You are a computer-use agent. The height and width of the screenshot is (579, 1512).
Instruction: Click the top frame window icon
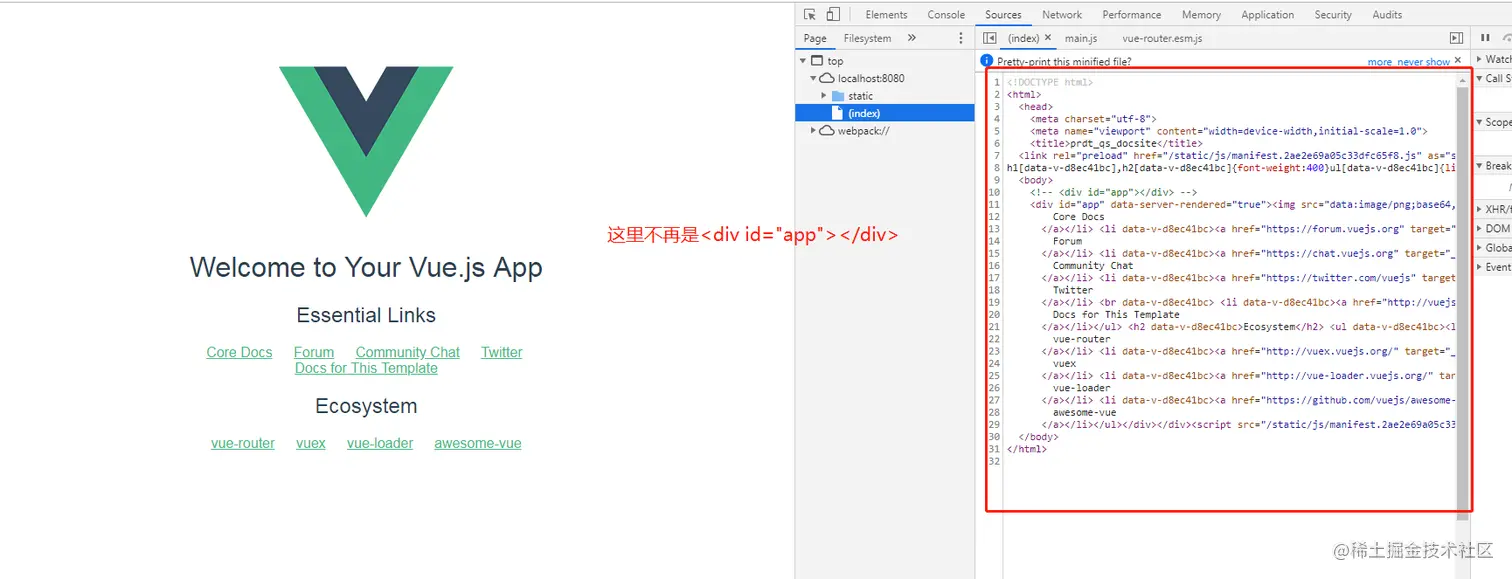[817, 61]
